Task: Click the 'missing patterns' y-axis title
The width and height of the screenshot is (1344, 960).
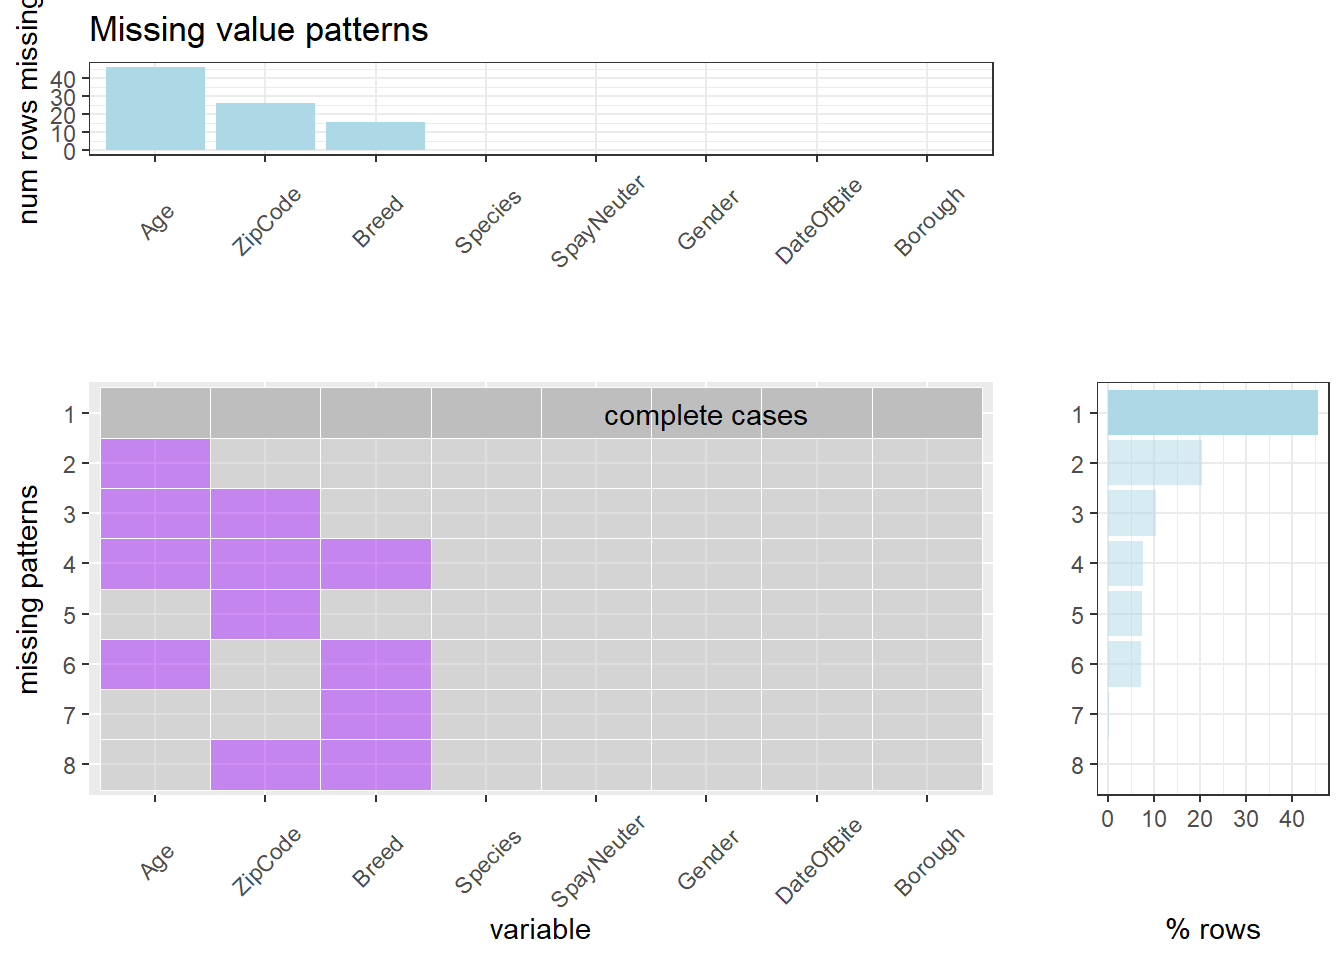Action: [29, 589]
